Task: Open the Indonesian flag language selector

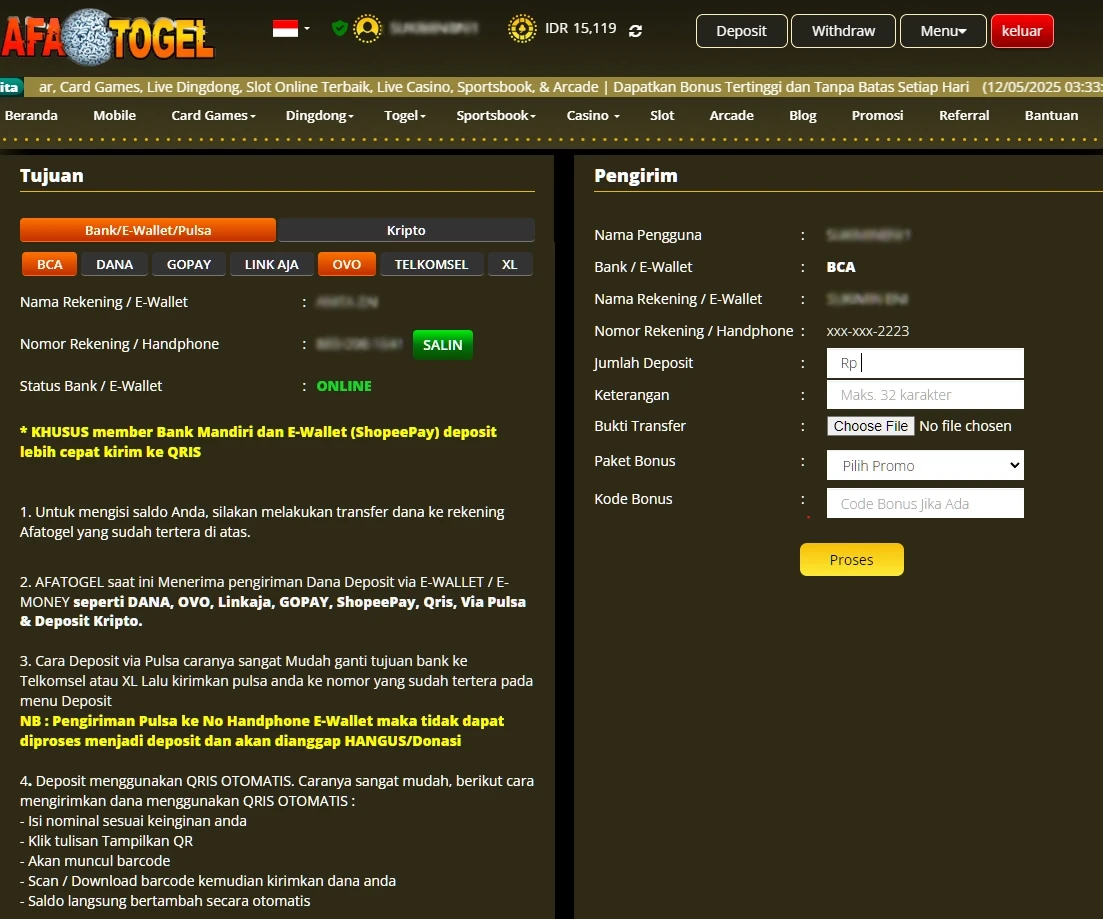Action: pyautogui.click(x=291, y=29)
